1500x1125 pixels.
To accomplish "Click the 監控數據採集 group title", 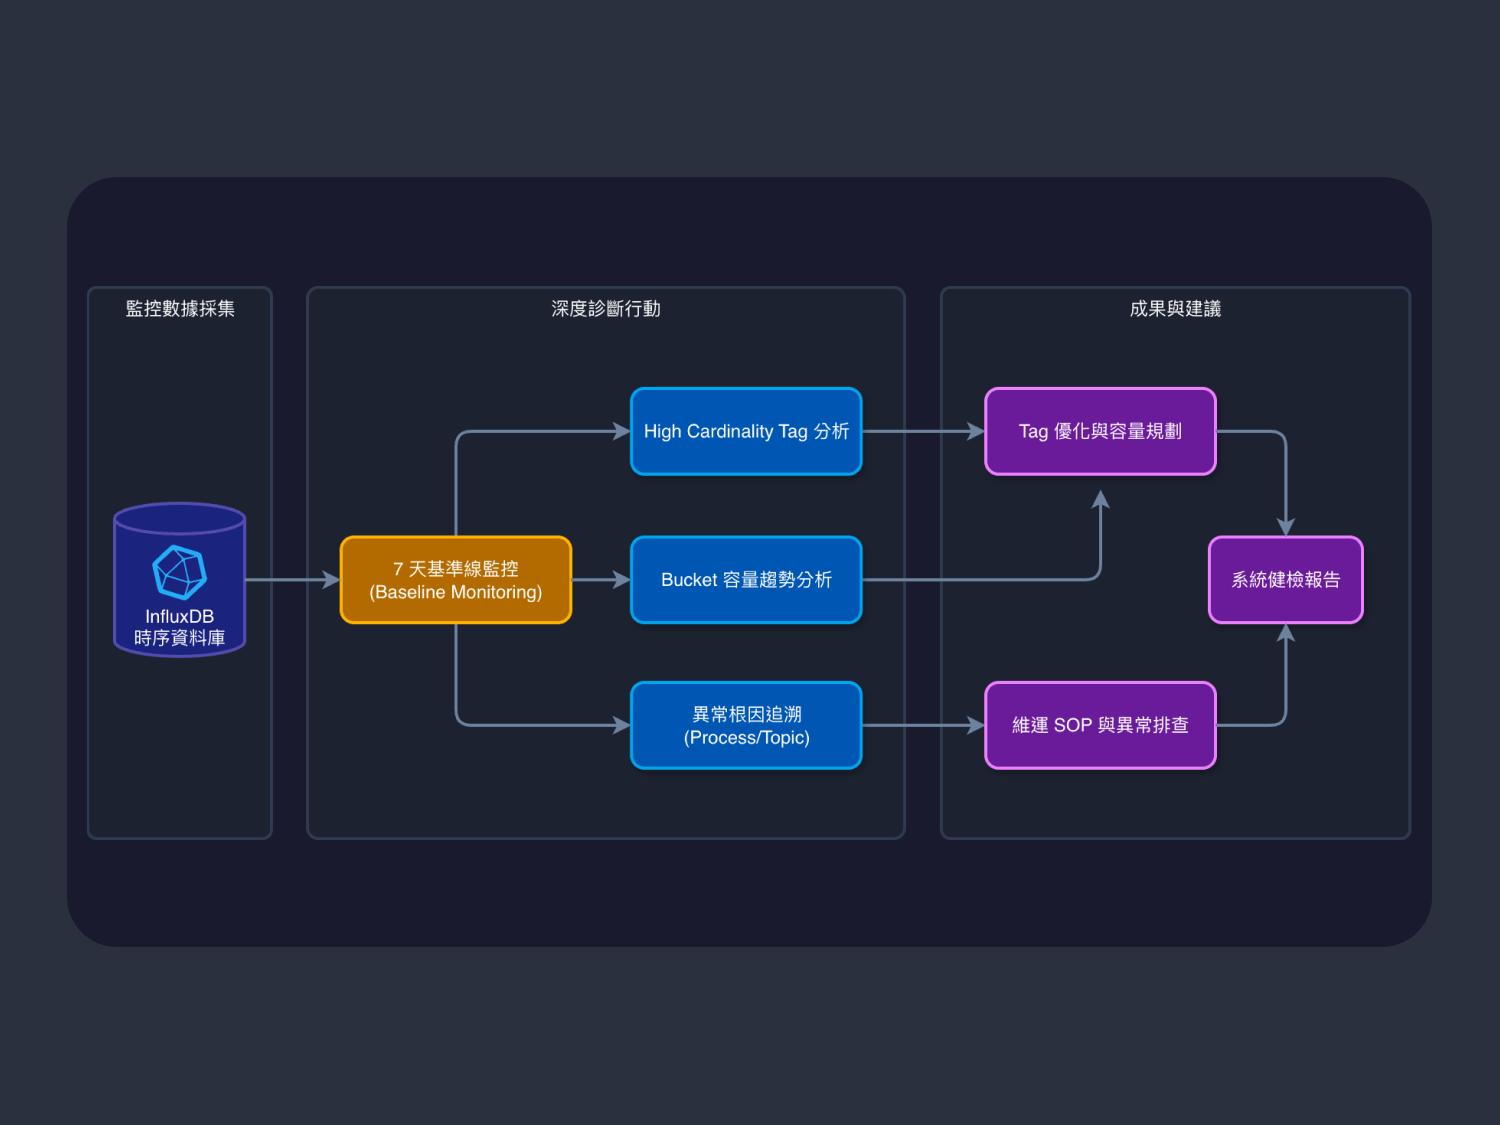I will click(x=180, y=309).
